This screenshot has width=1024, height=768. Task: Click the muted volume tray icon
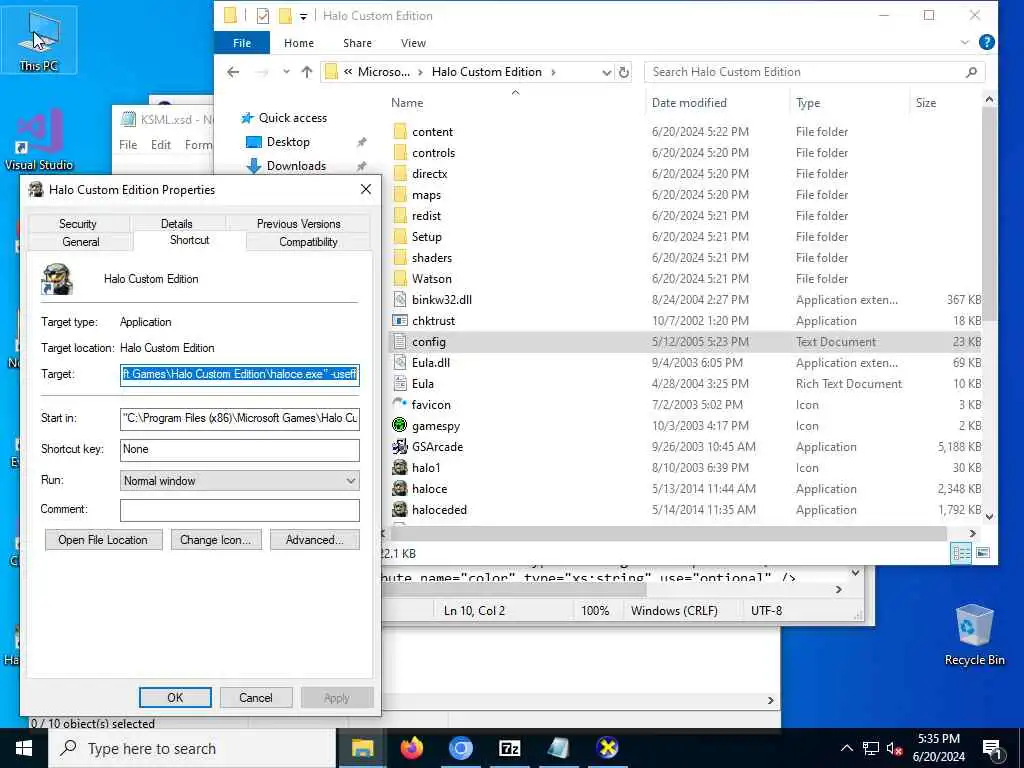click(x=894, y=748)
